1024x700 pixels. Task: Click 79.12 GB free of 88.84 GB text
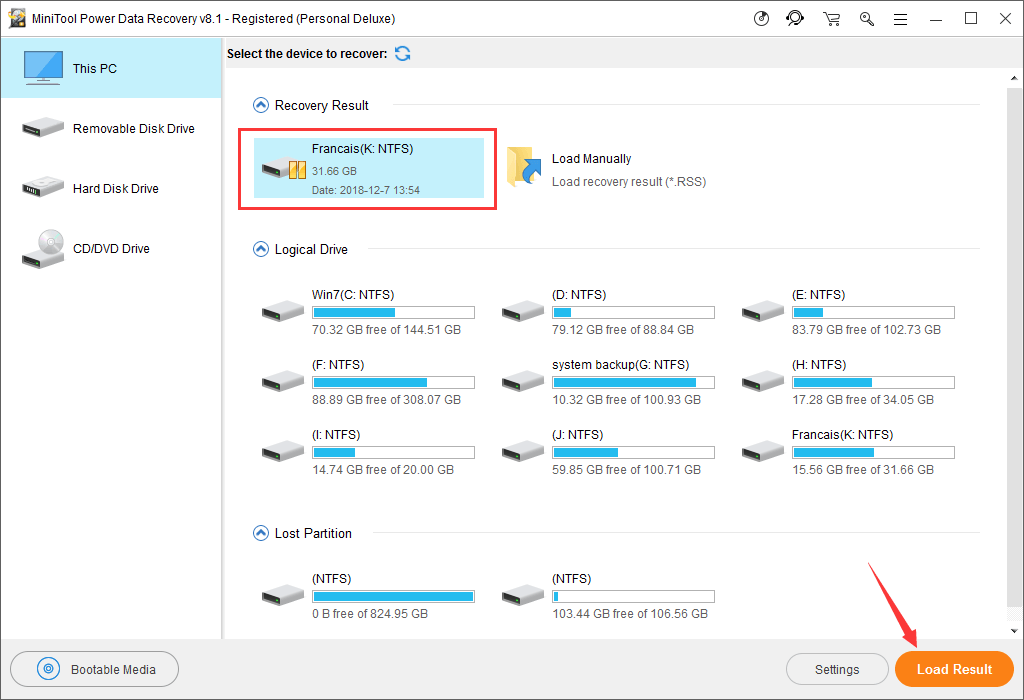click(622, 330)
